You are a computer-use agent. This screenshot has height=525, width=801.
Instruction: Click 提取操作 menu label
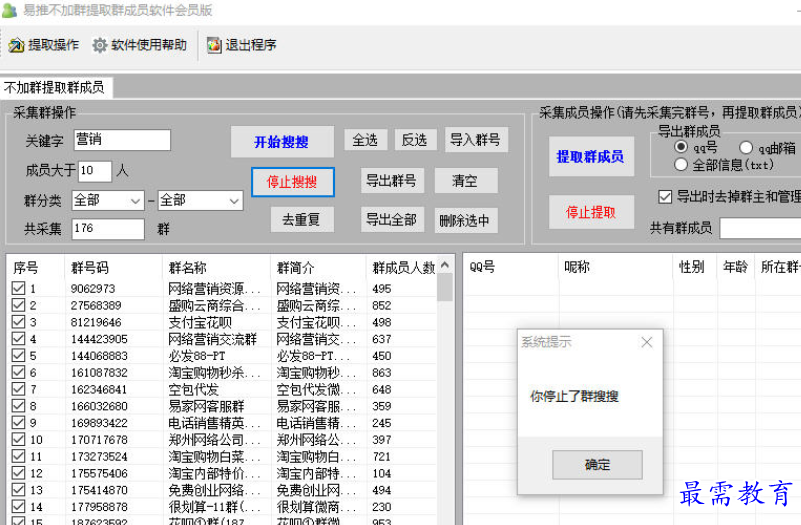[53, 45]
